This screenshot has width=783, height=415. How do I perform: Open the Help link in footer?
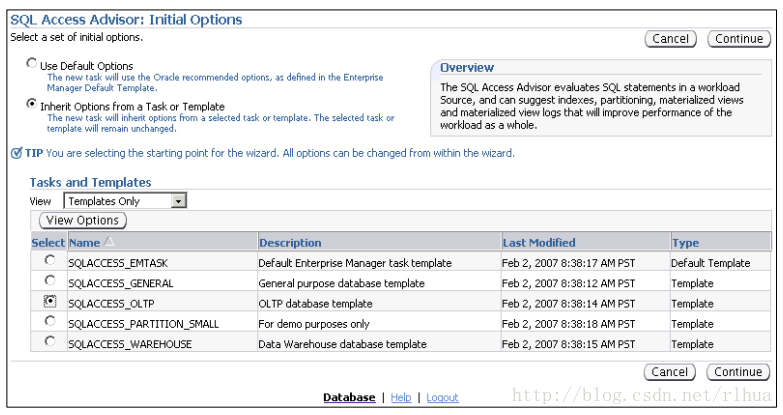pos(401,398)
